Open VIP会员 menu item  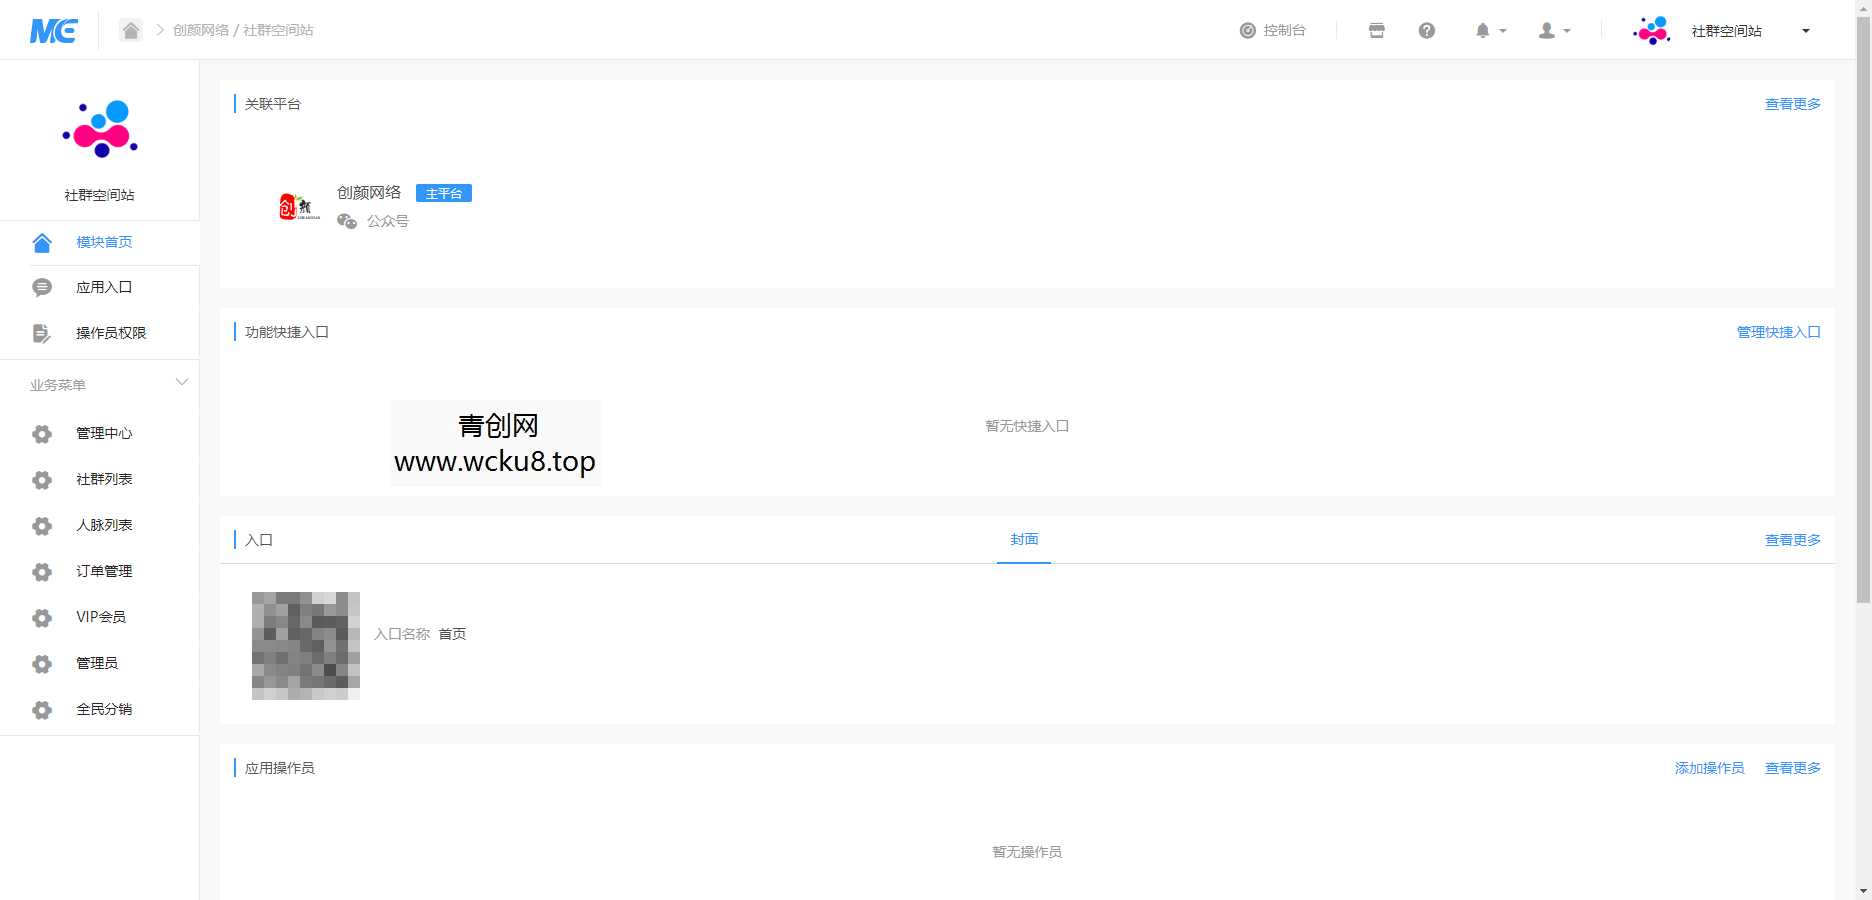(x=101, y=618)
